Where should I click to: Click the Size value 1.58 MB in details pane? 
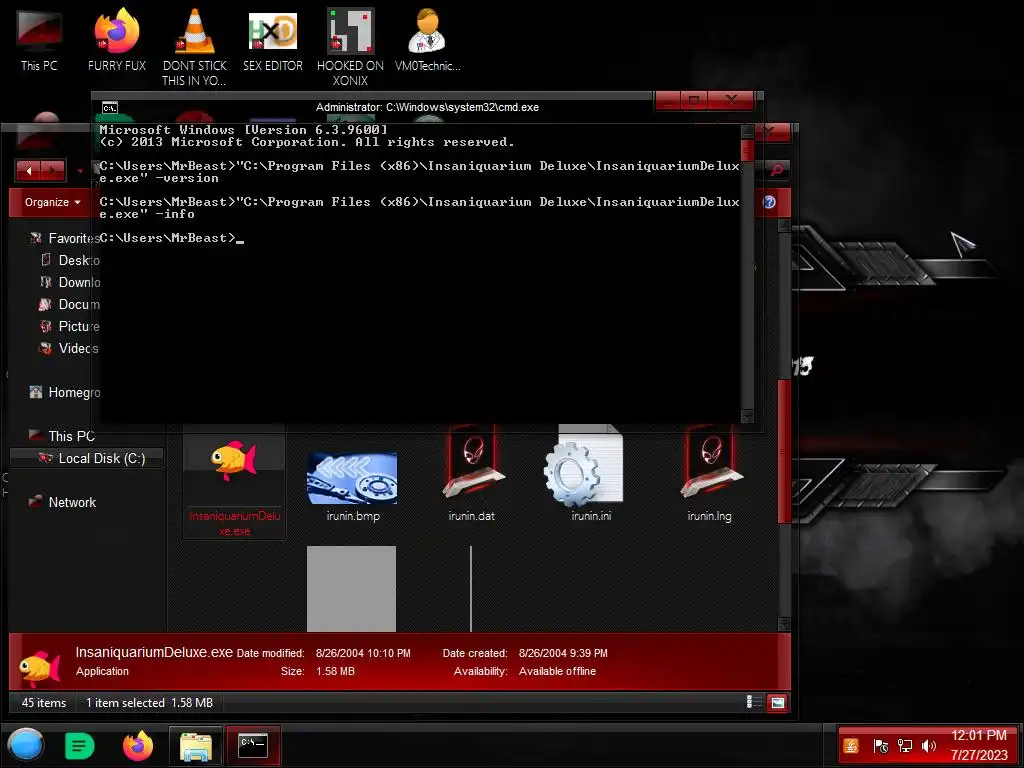tap(335, 671)
